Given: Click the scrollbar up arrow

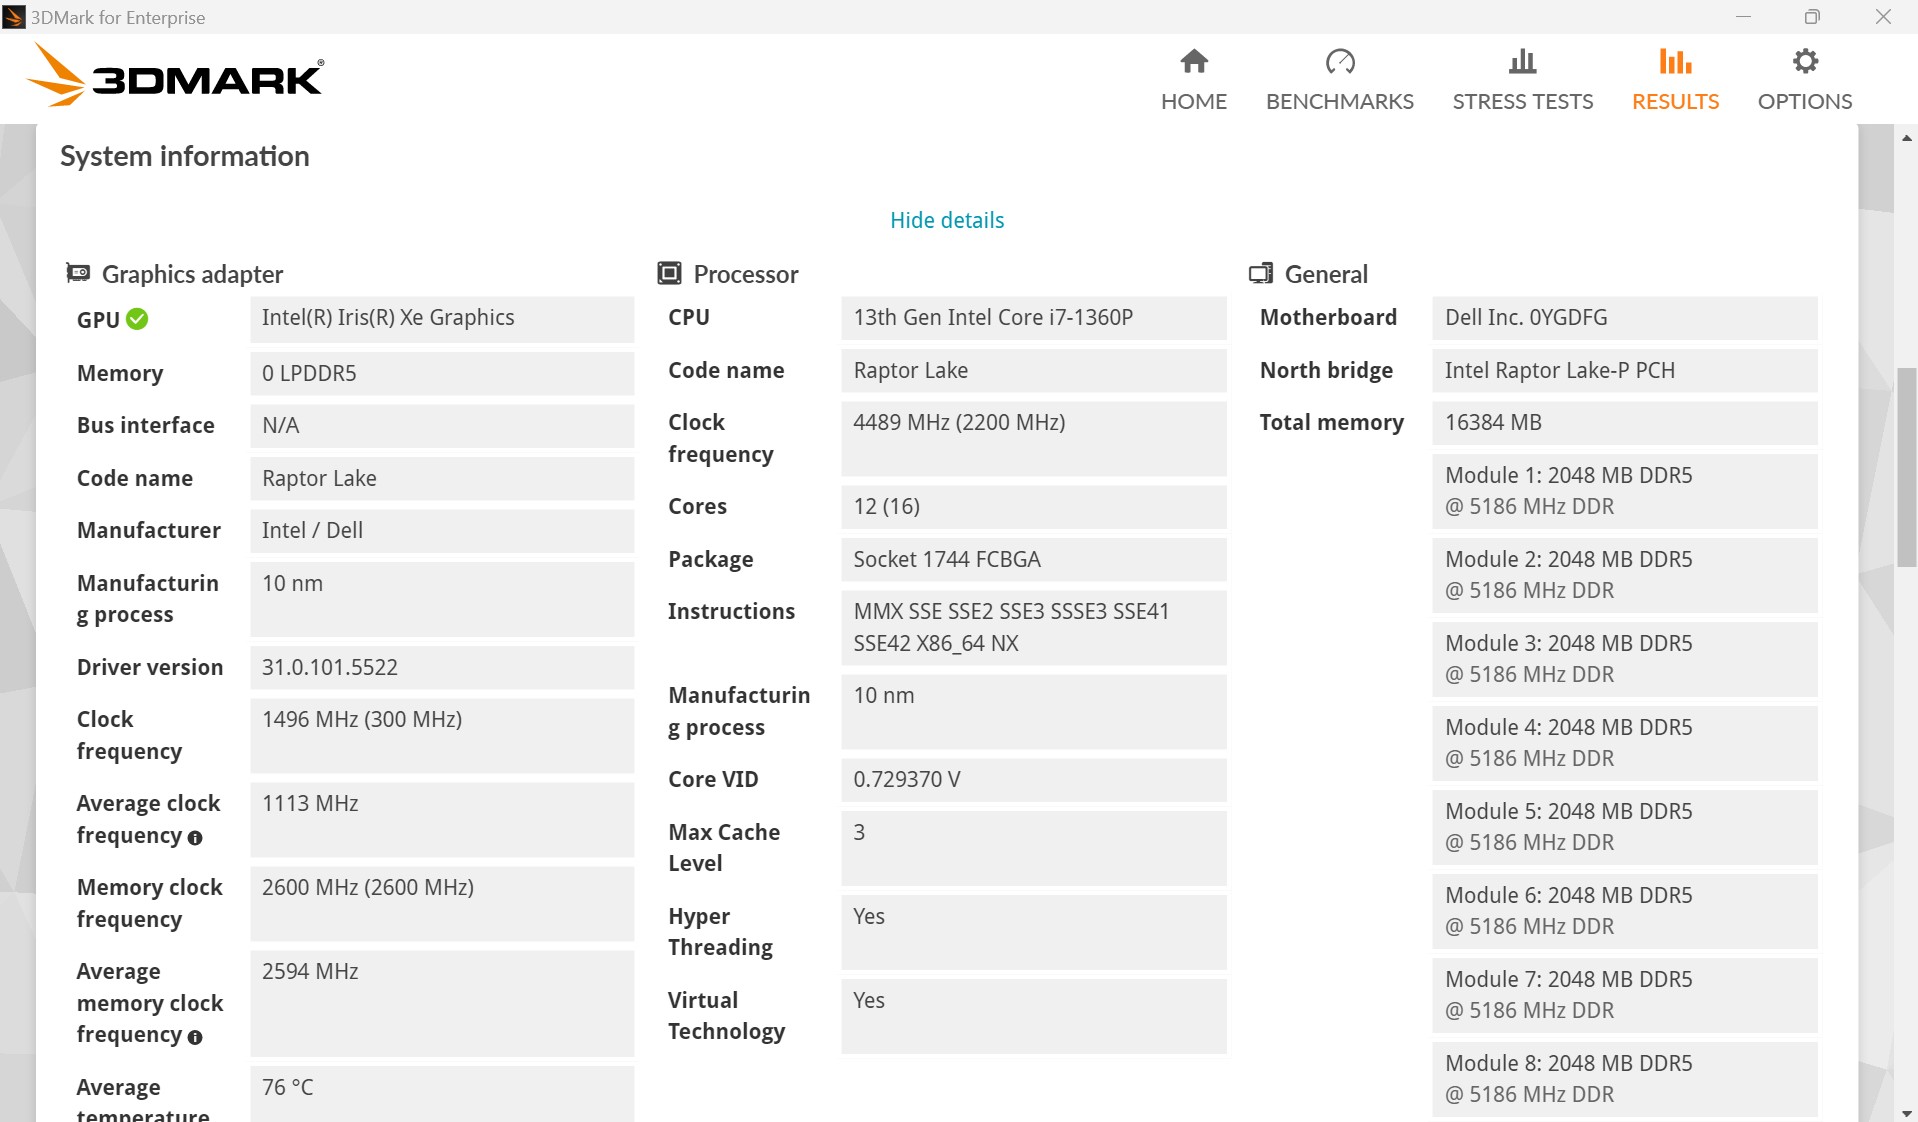Looking at the screenshot, I should [1906, 138].
